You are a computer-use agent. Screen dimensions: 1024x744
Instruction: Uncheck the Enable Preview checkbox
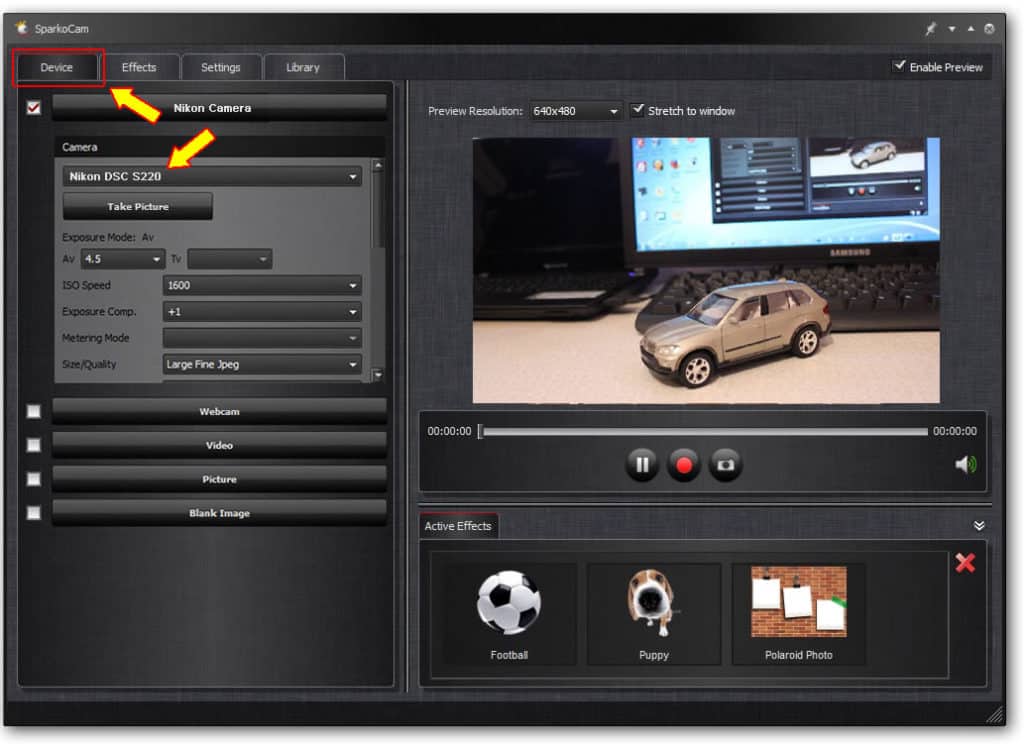pyautogui.click(x=900, y=67)
